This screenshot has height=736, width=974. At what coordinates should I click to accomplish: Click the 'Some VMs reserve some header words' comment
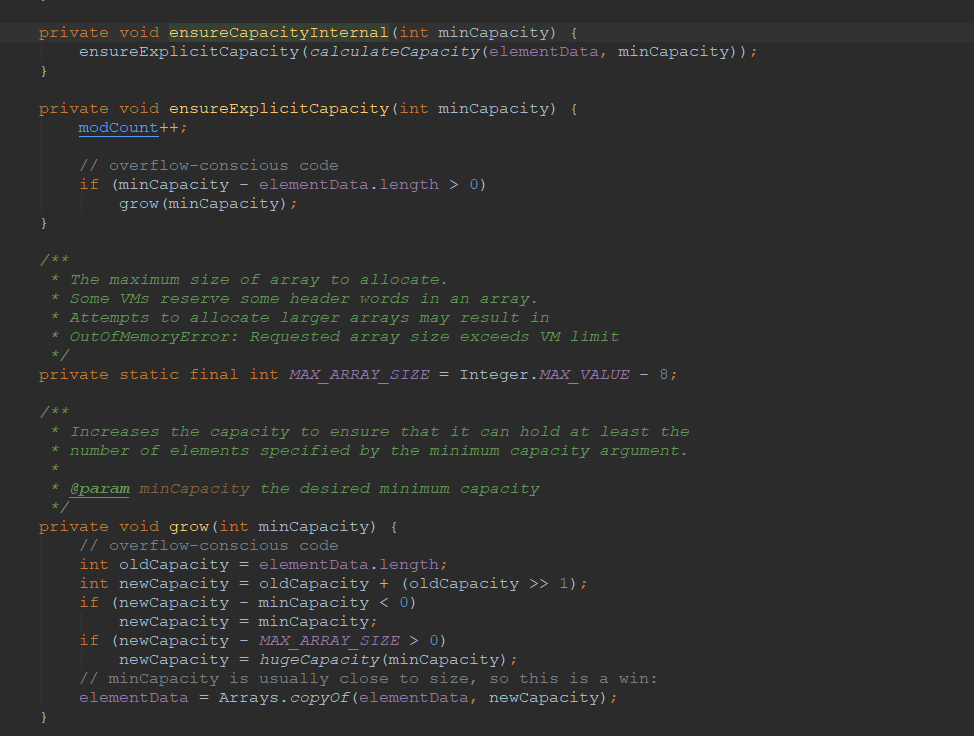303,299
